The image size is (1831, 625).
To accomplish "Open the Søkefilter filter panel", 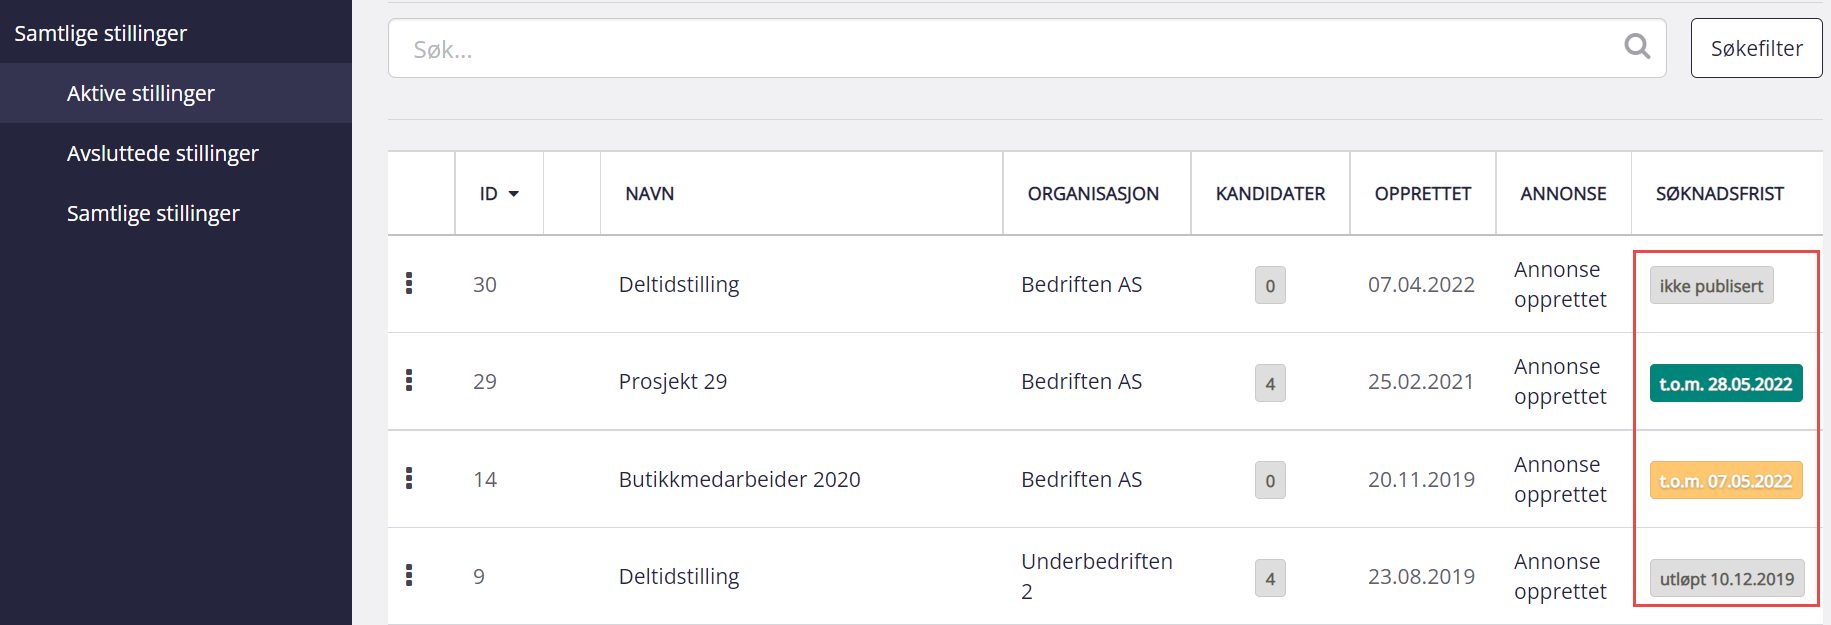I will pos(1756,48).
